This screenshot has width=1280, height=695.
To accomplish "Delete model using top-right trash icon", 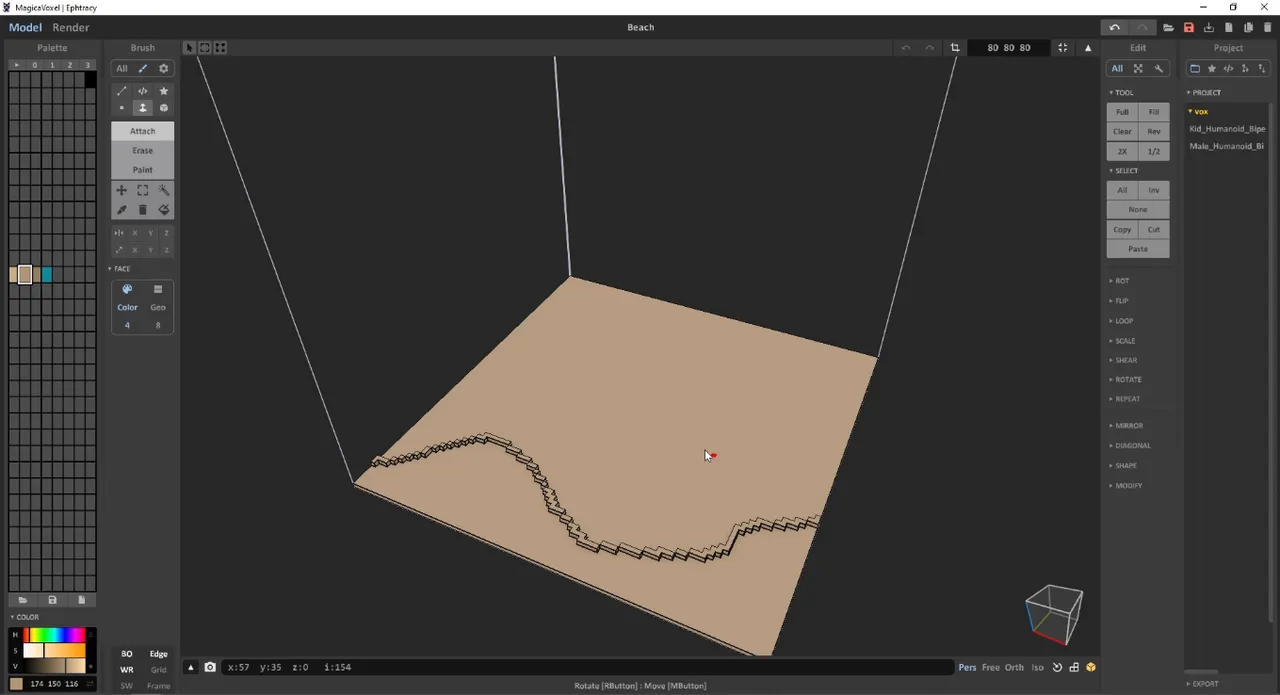I will point(1268,27).
